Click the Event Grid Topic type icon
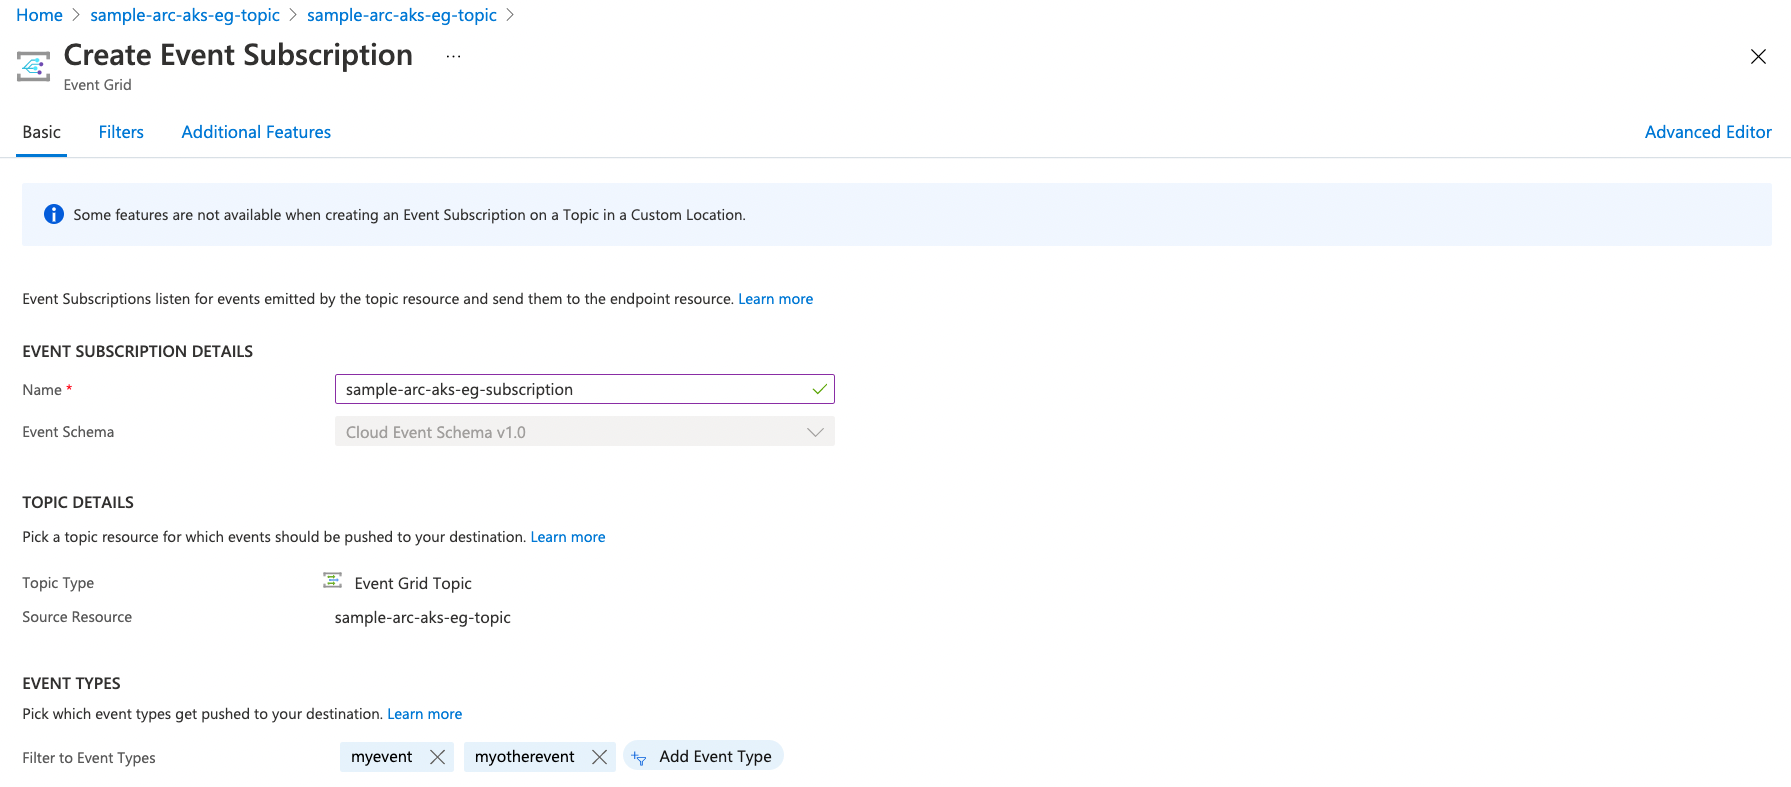The image size is (1791, 787). coord(333,581)
